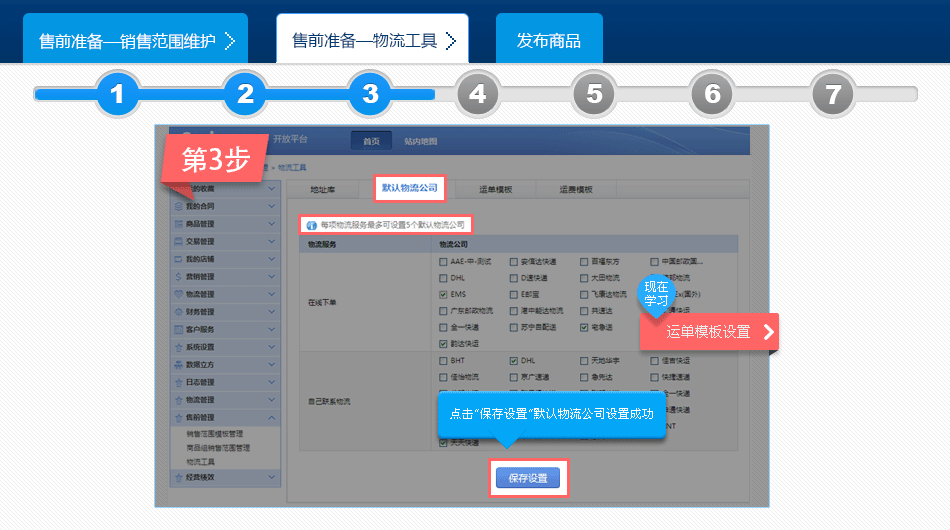Open the 运费模板 tab in the tutorial image

pyautogui.click(x=575, y=188)
